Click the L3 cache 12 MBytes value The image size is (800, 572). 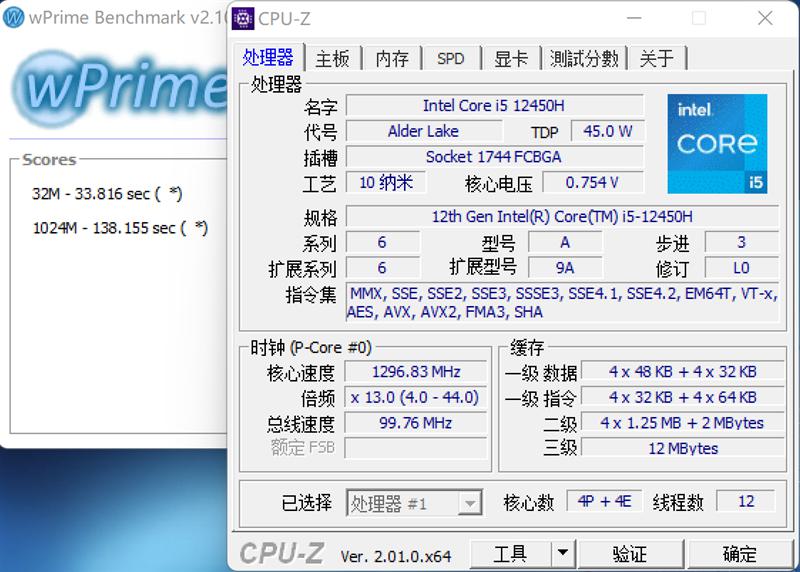pyautogui.click(x=683, y=448)
